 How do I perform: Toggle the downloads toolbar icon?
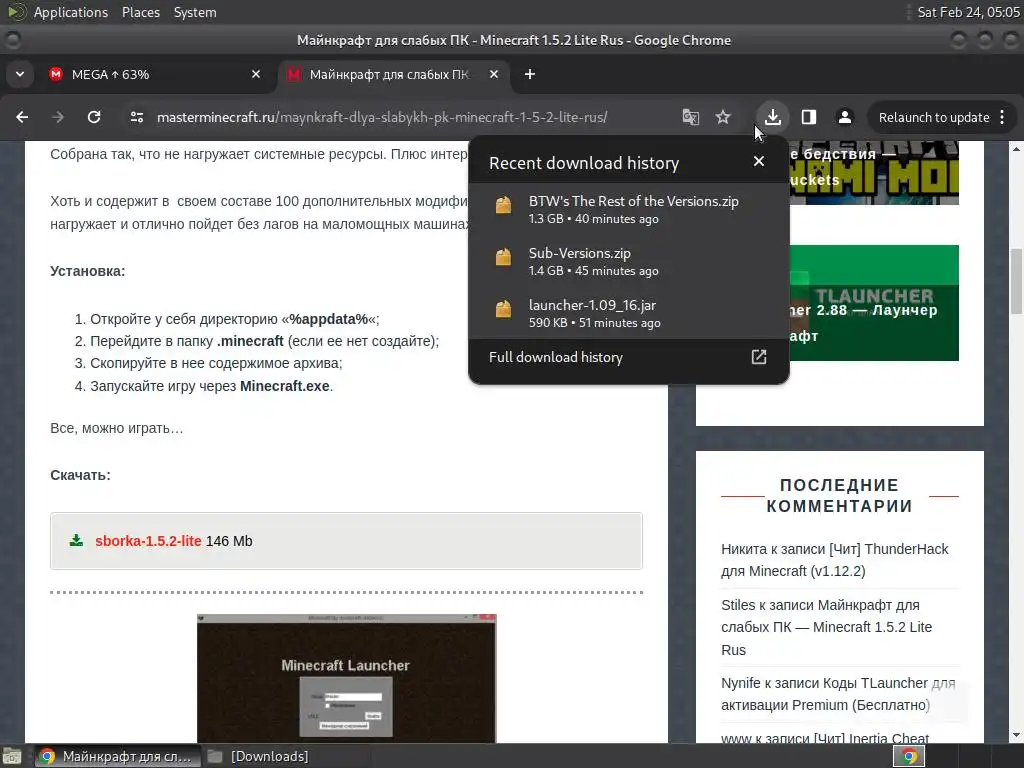(x=773, y=117)
